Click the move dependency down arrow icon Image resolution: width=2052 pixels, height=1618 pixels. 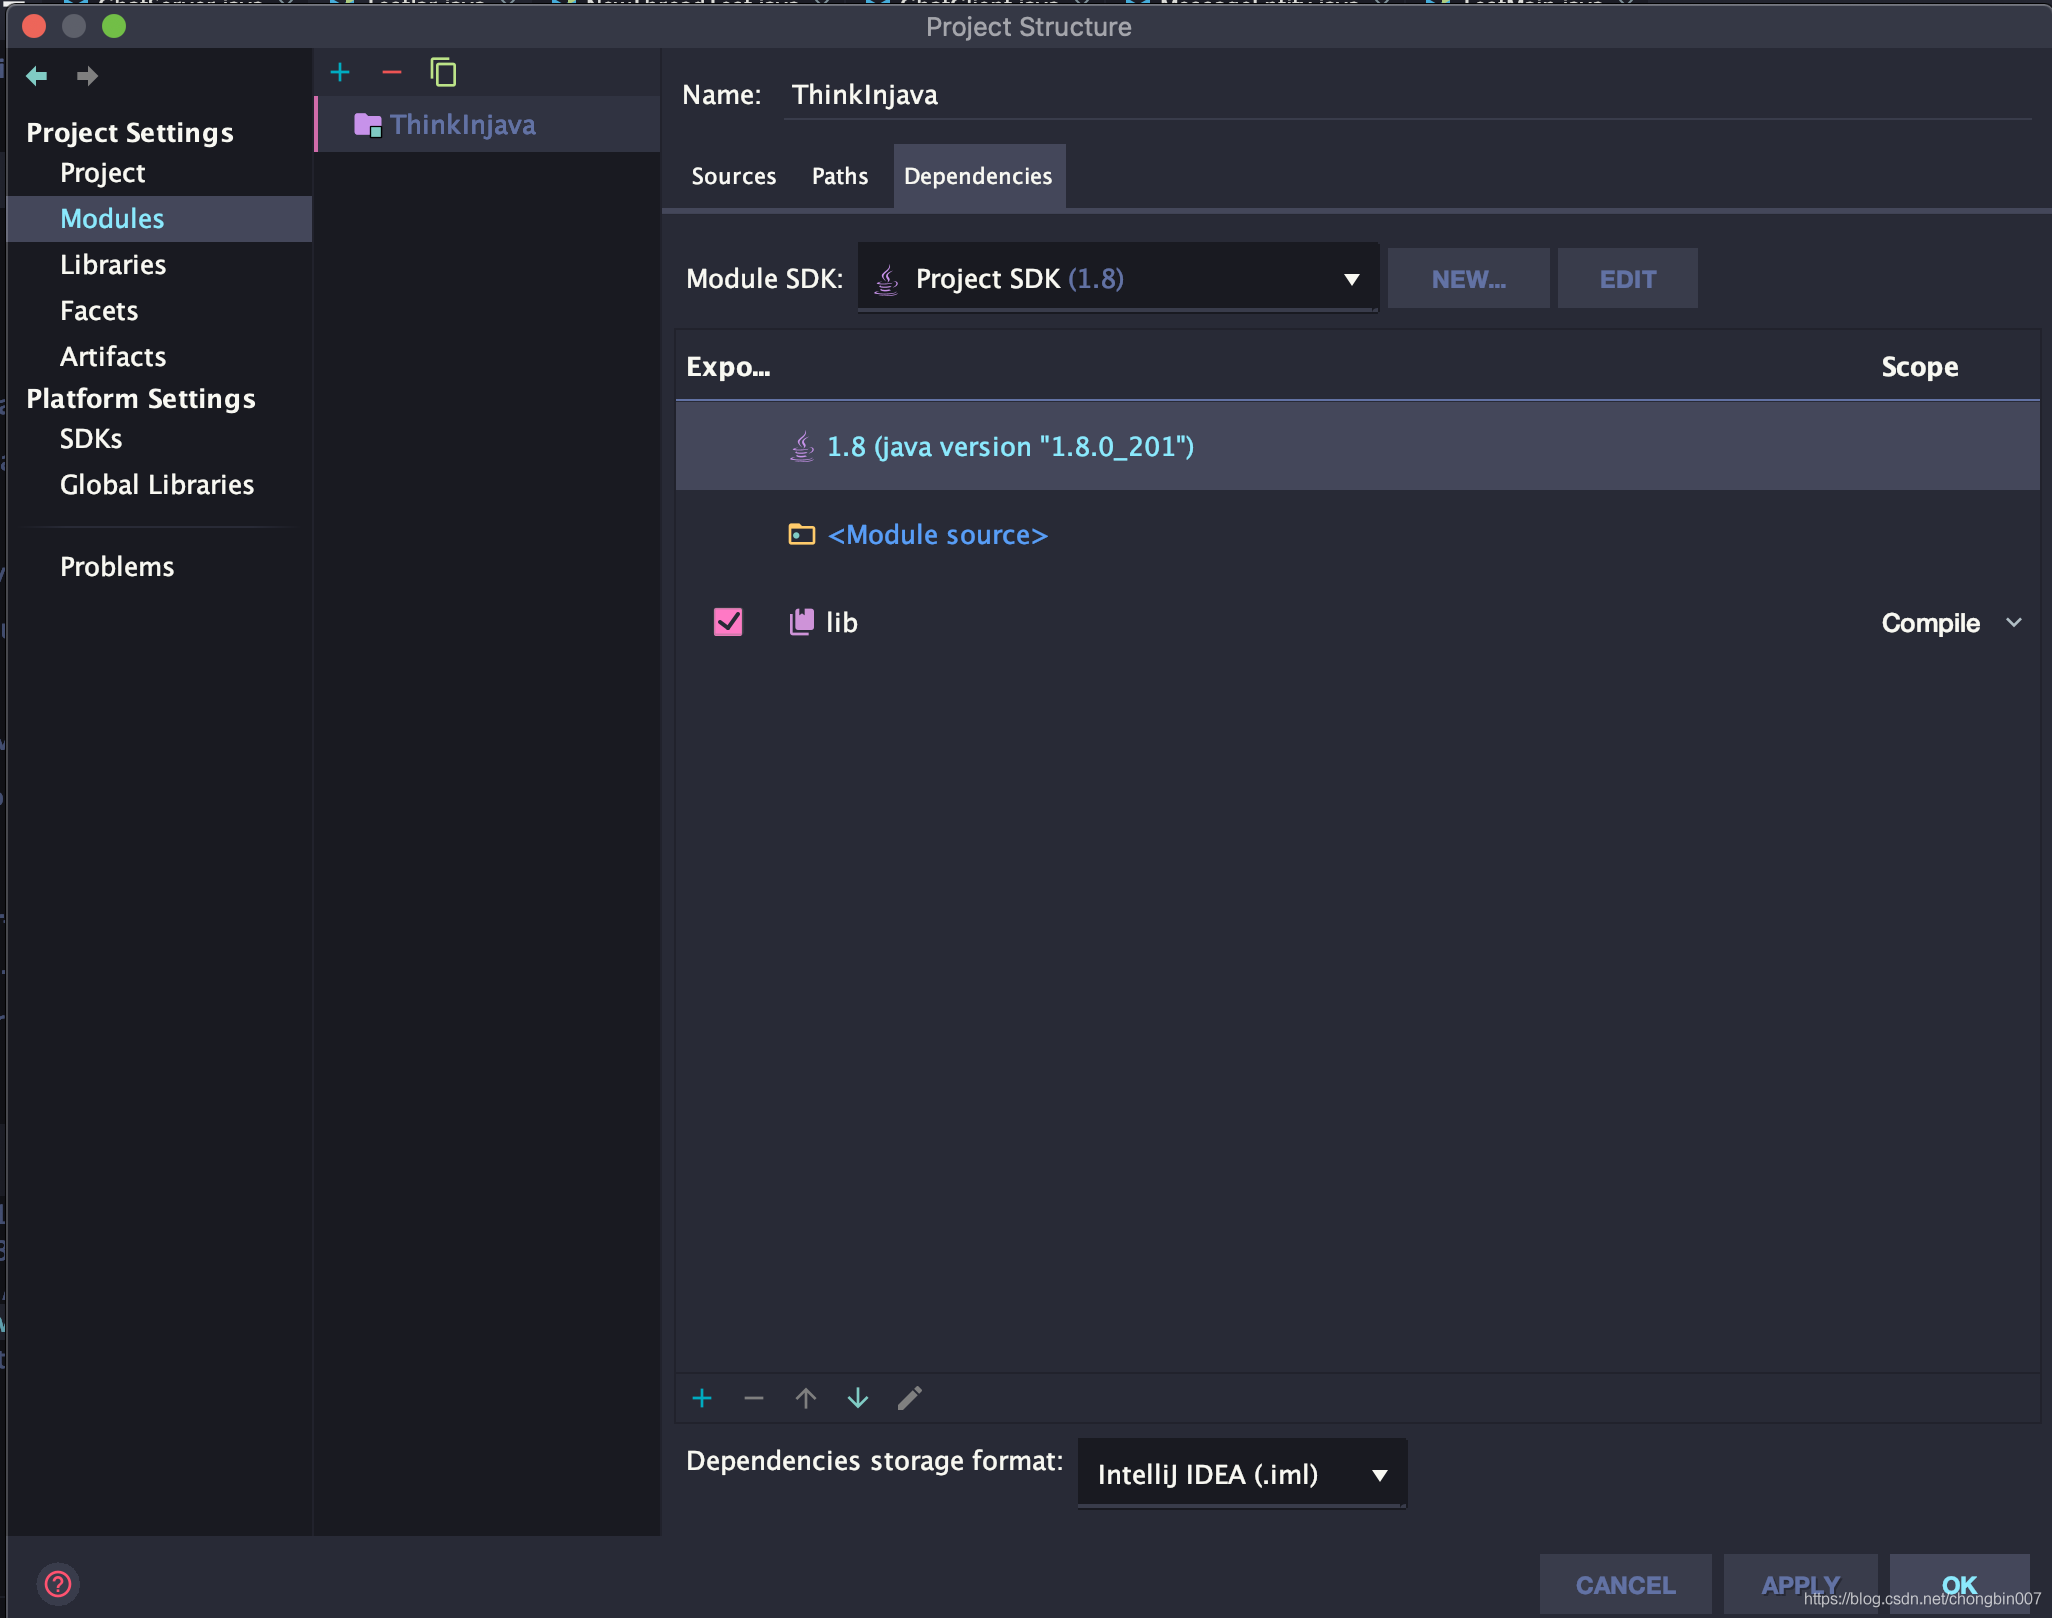click(x=858, y=1398)
